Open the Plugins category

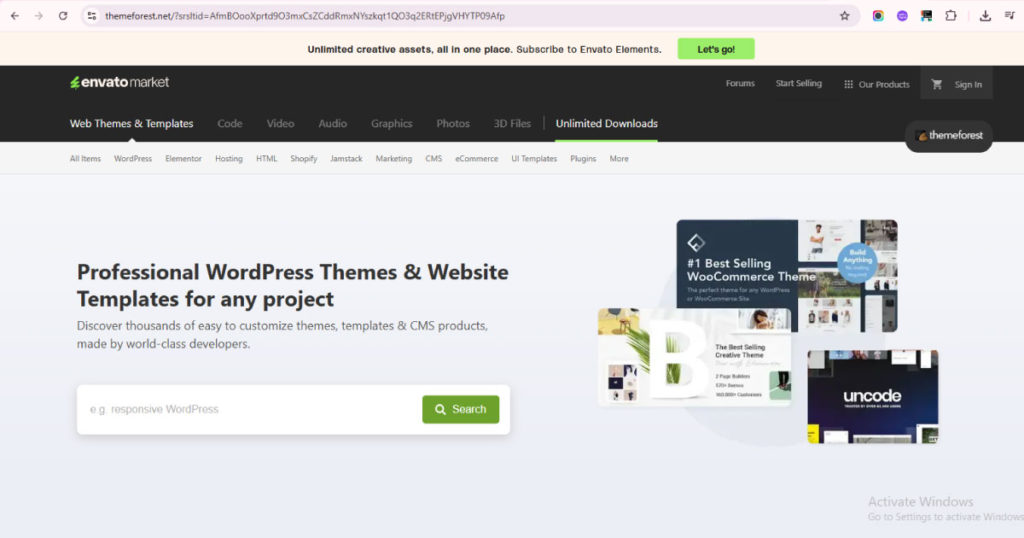pyautogui.click(x=583, y=159)
